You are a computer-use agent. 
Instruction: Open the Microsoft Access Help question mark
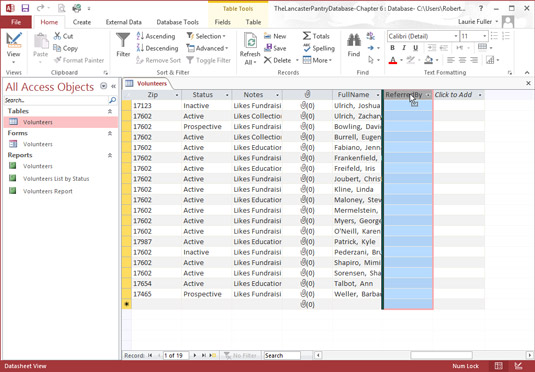481,8
